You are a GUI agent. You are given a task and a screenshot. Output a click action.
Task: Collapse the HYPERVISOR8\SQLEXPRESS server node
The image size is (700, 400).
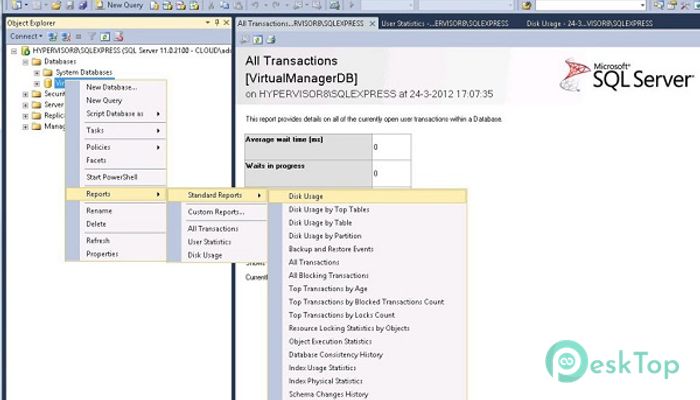(14, 51)
